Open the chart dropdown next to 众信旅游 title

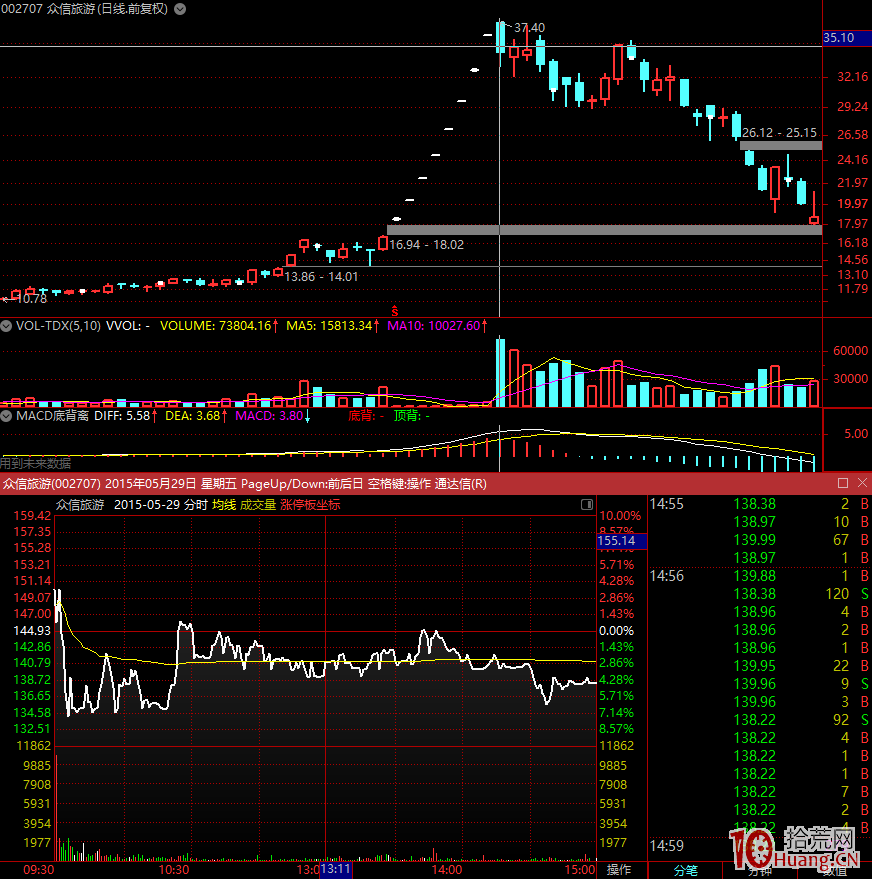coord(180,9)
